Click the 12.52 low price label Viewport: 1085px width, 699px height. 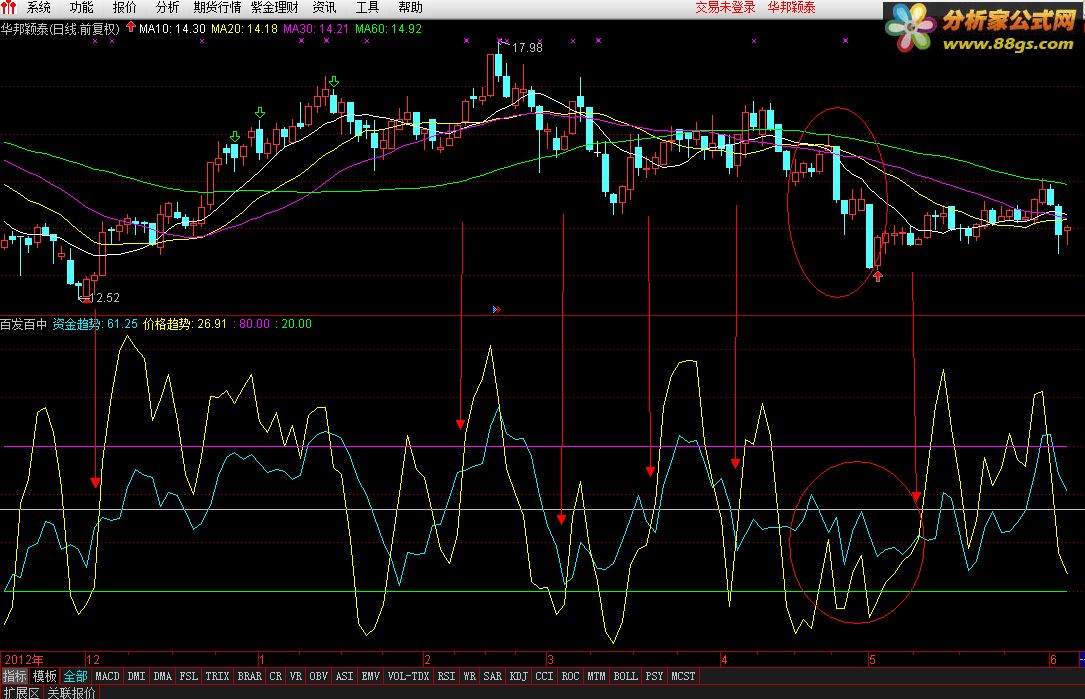[104, 298]
